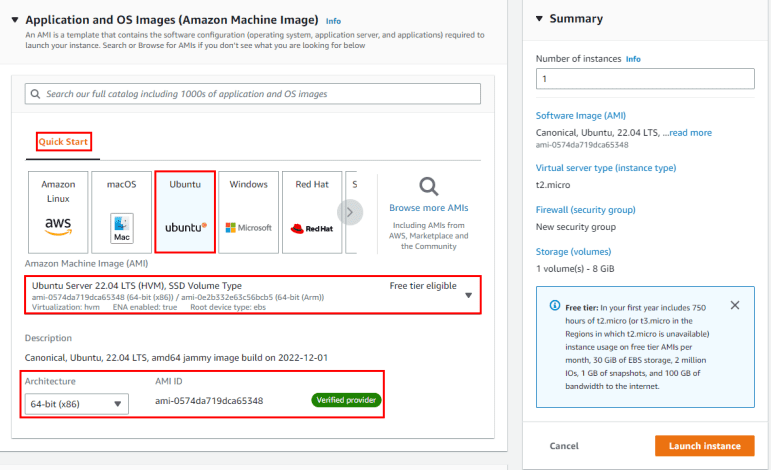771x470 pixels.
Task: Select the Red Hat image tile
Action: tap(311, 212)
